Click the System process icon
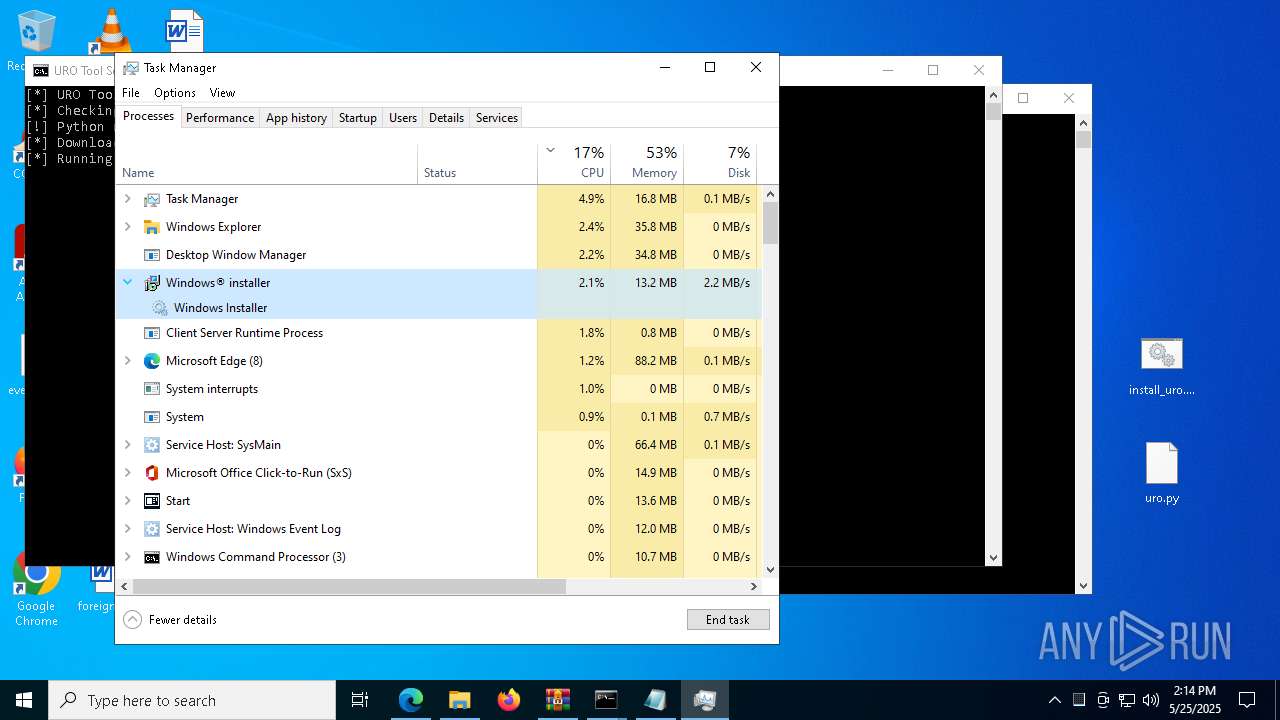 (x=152, y=417)
